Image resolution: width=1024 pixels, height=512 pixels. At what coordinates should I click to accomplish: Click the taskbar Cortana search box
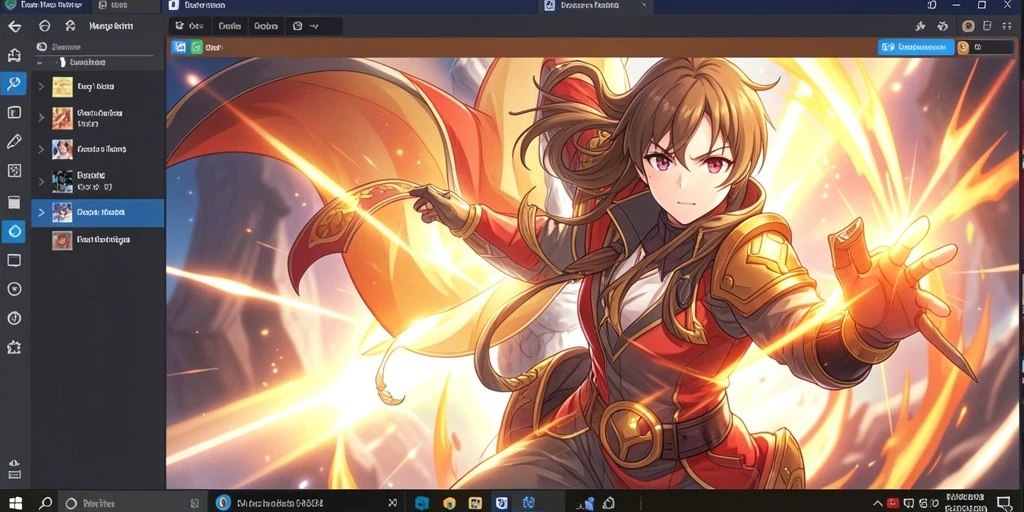tap(131, 503)
